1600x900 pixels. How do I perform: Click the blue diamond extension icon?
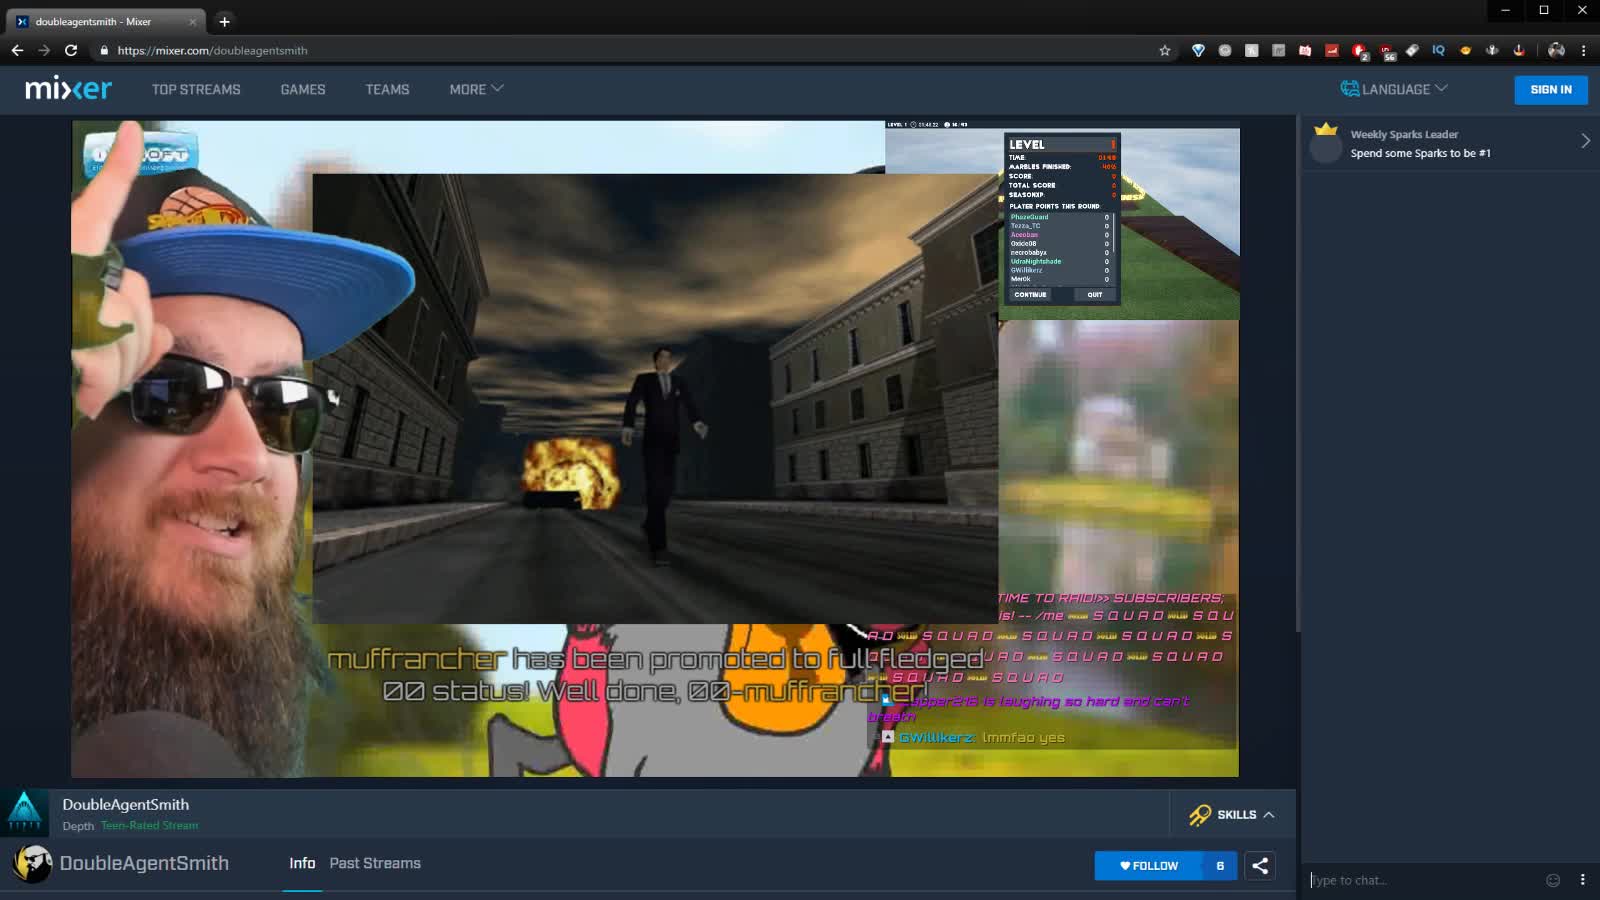(1198, 50)
